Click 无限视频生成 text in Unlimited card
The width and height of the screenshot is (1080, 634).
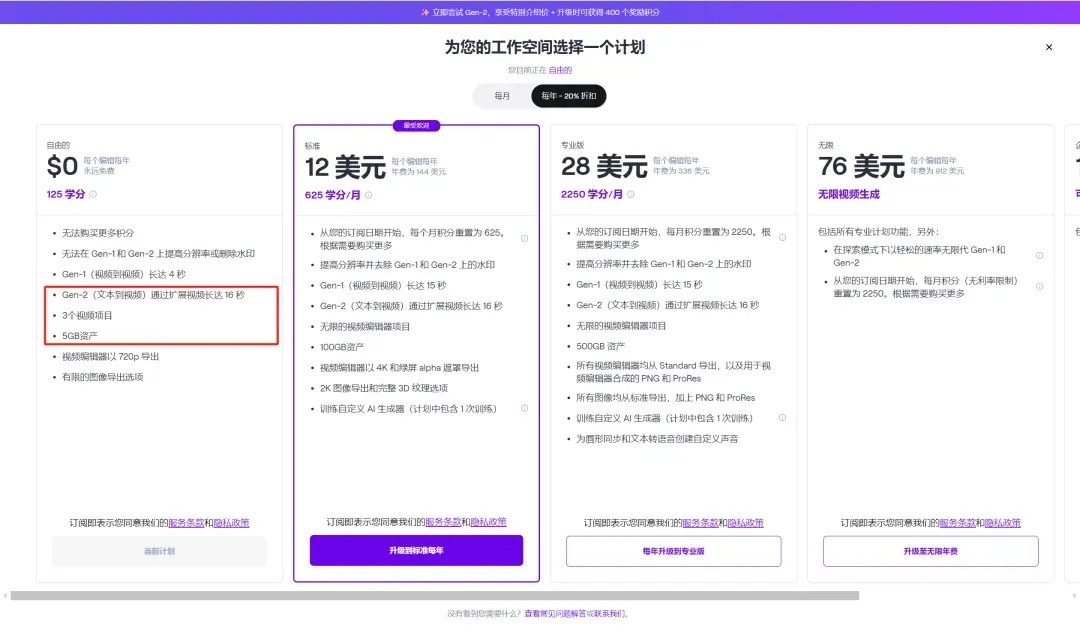tap(849, 194)
